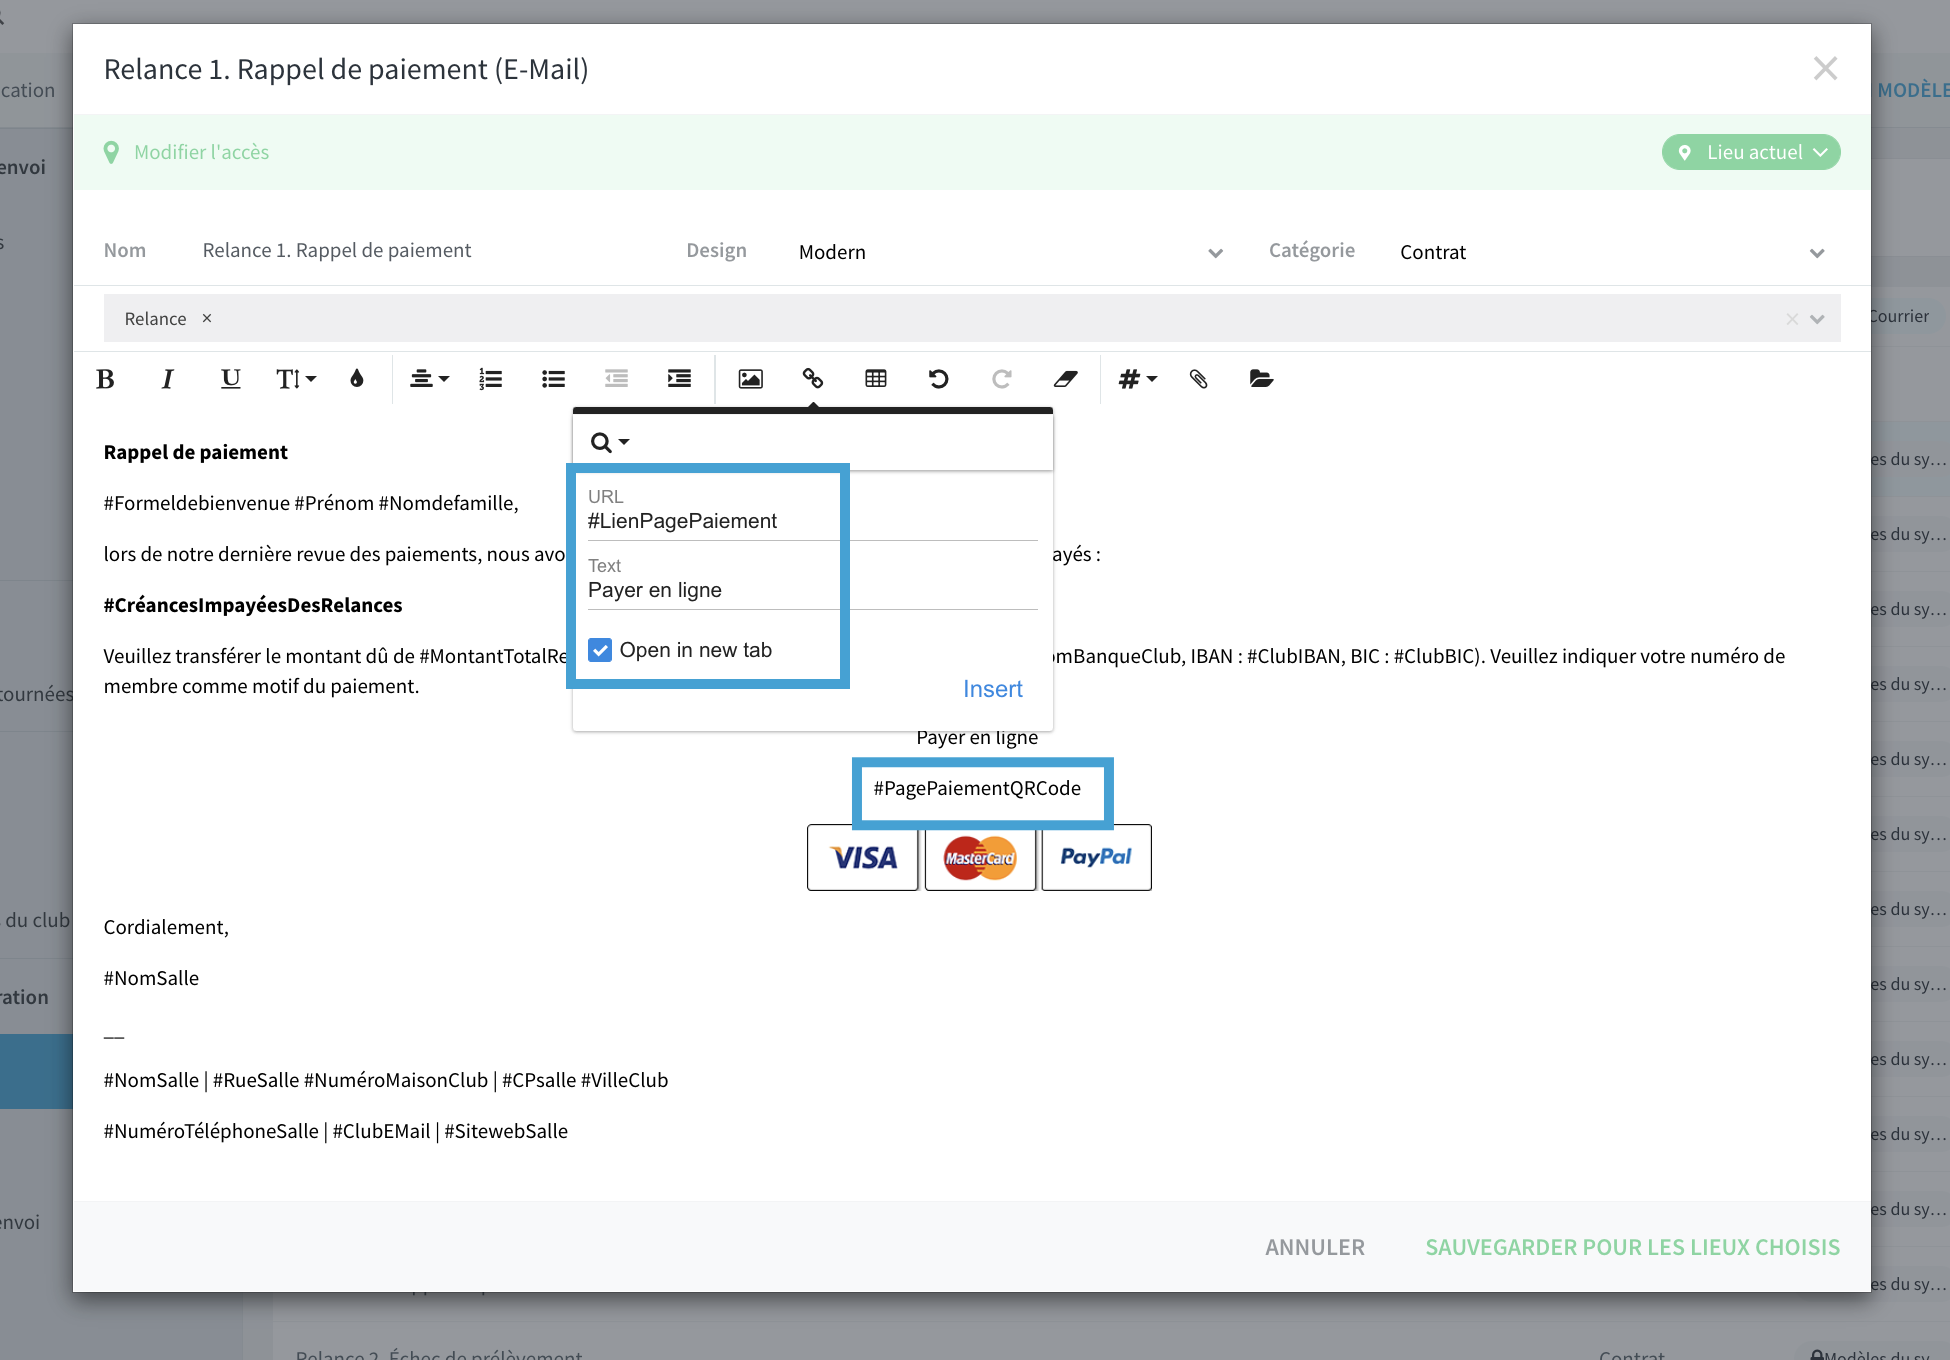Click the 'Payer en ligne' link text in body
This screenshot has width=1950, height=1360.
(977, 738)
